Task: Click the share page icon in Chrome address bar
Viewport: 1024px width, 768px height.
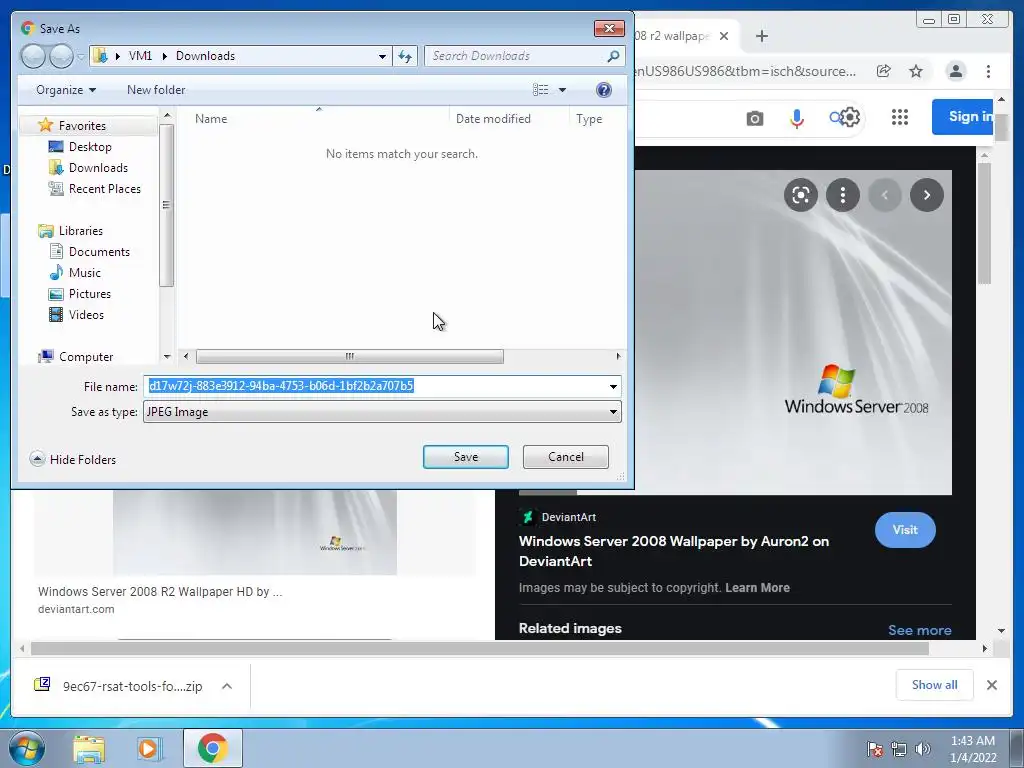Action: pos(884,71)
